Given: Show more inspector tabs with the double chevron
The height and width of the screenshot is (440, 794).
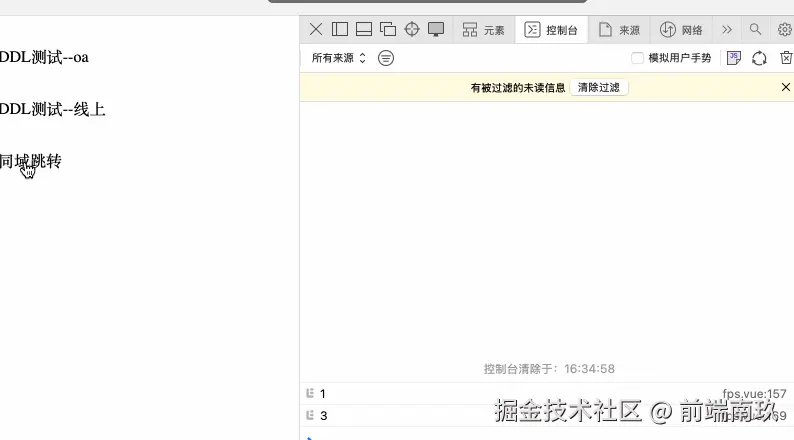Looking at the screenshot, I should [727, 30].
